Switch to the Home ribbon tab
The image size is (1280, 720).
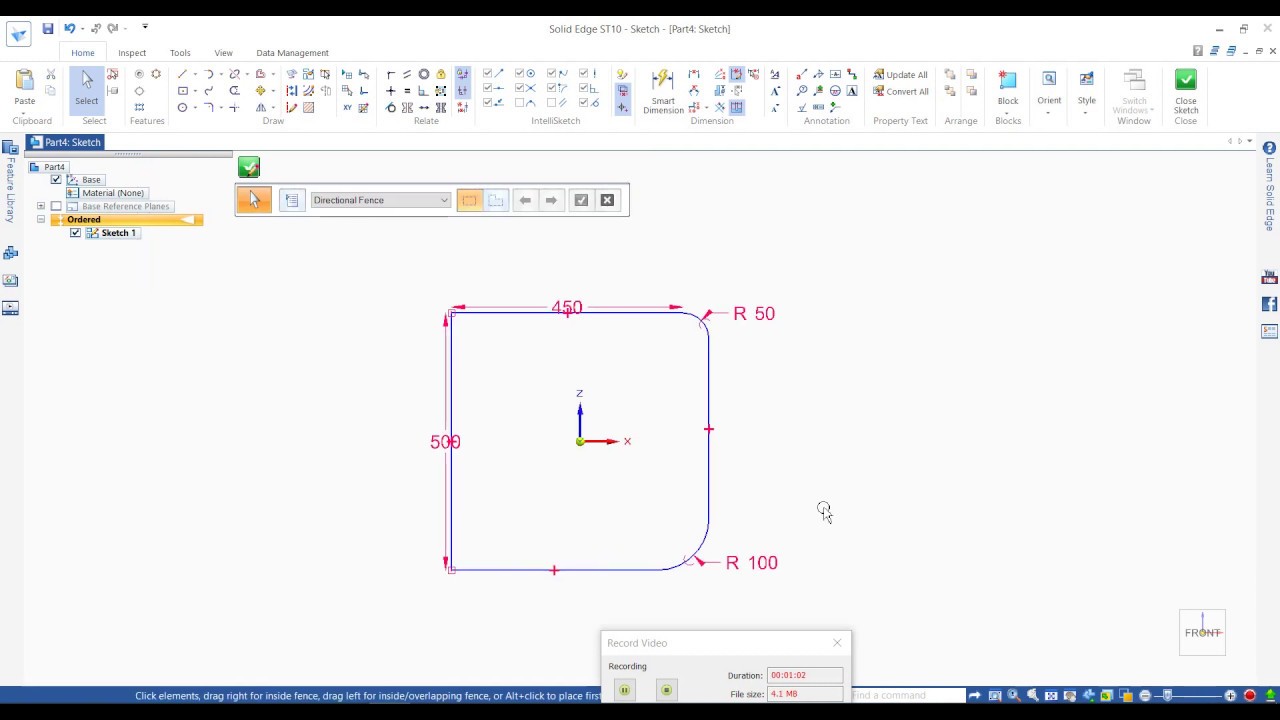click(x=83, y=53)
